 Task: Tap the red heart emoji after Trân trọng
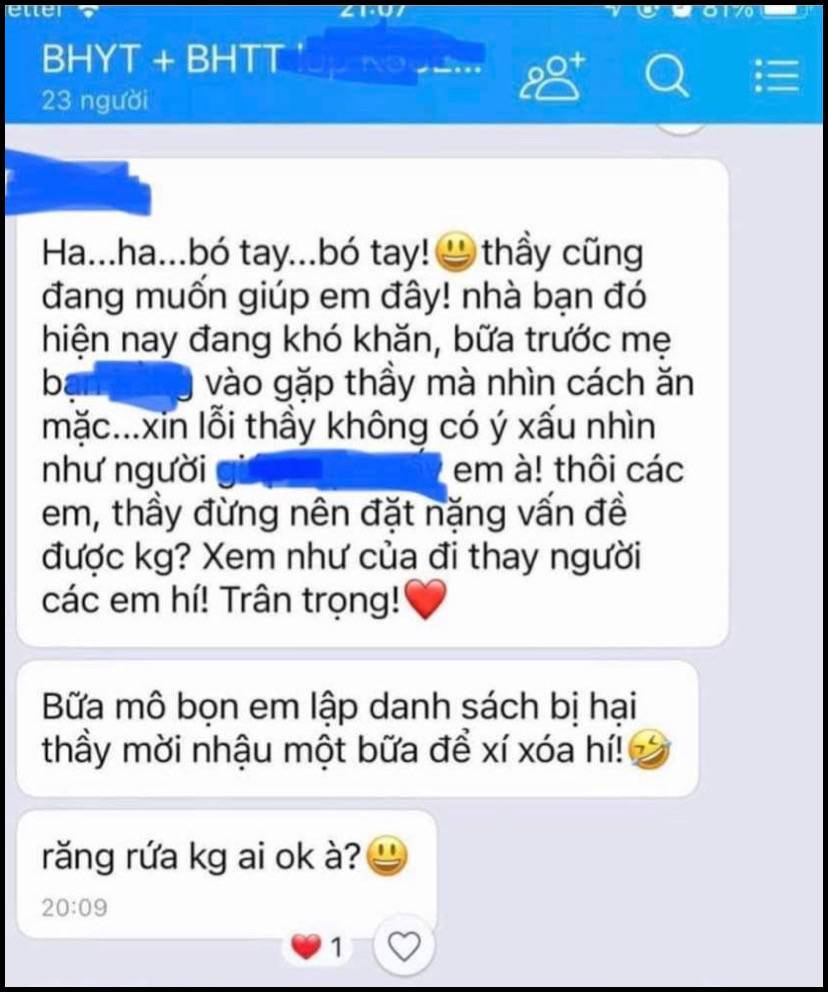(425, 600)
